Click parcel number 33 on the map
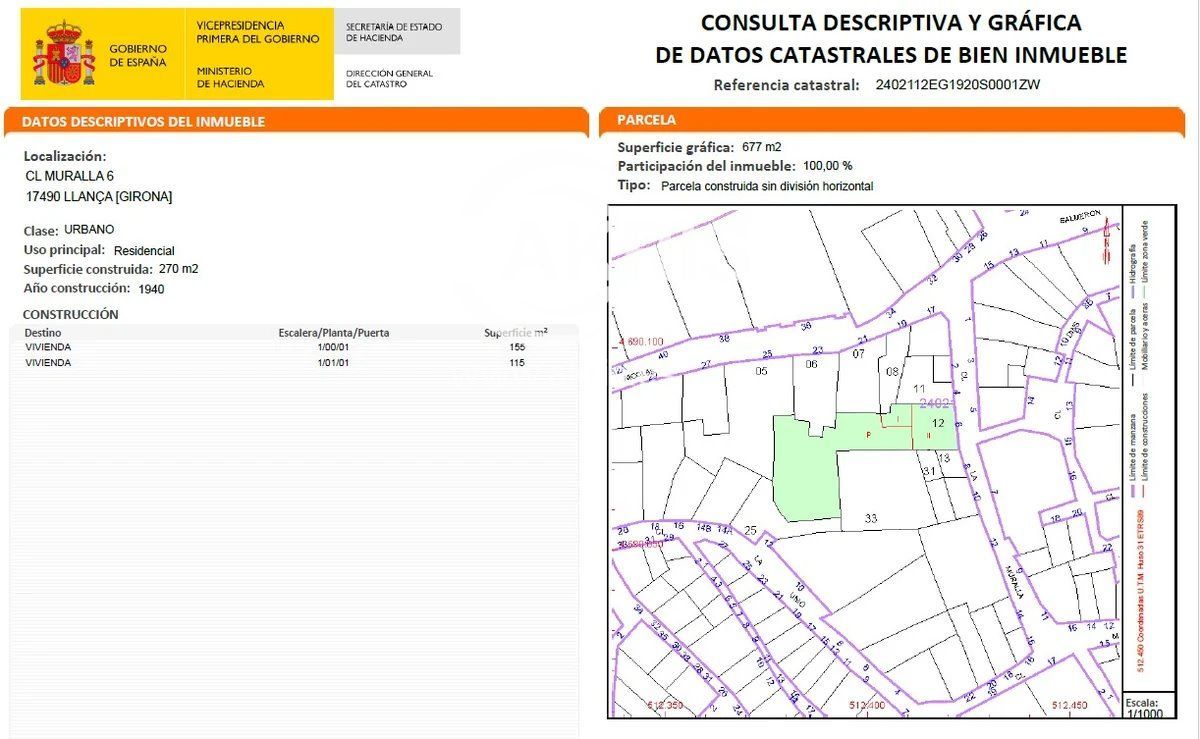This screenshot has height=739, width=1200. [x=871, y=518]
